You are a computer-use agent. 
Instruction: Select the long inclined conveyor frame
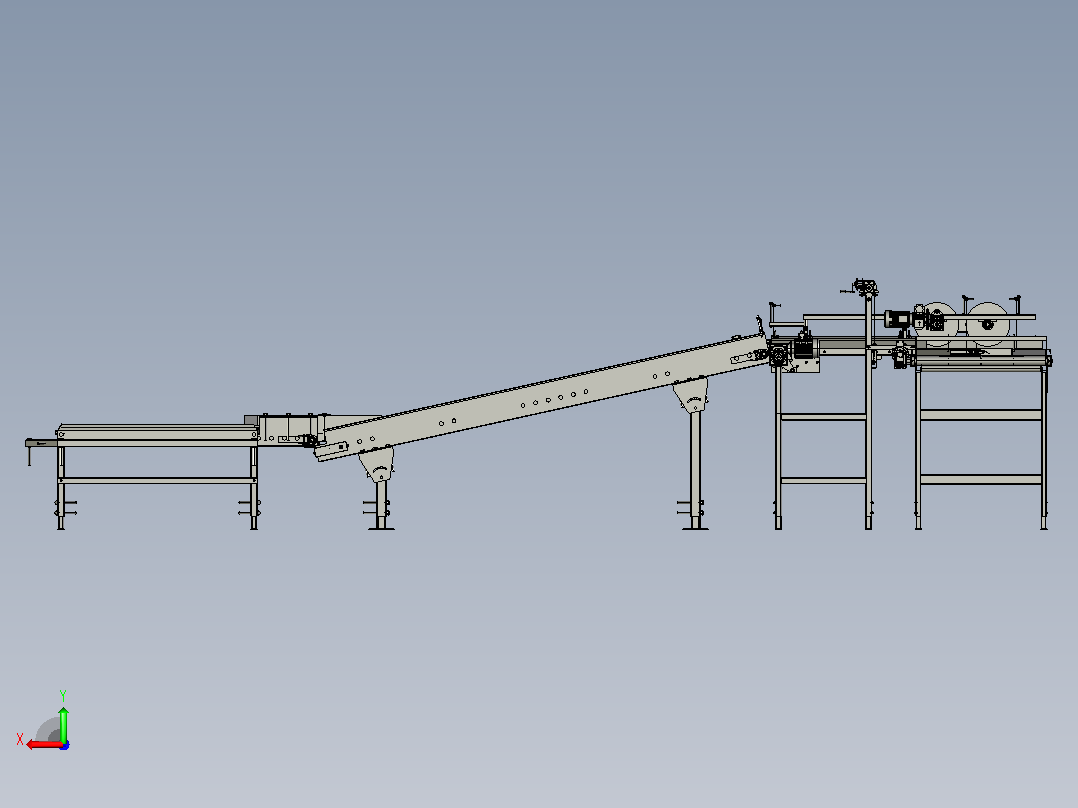(543, 397)
